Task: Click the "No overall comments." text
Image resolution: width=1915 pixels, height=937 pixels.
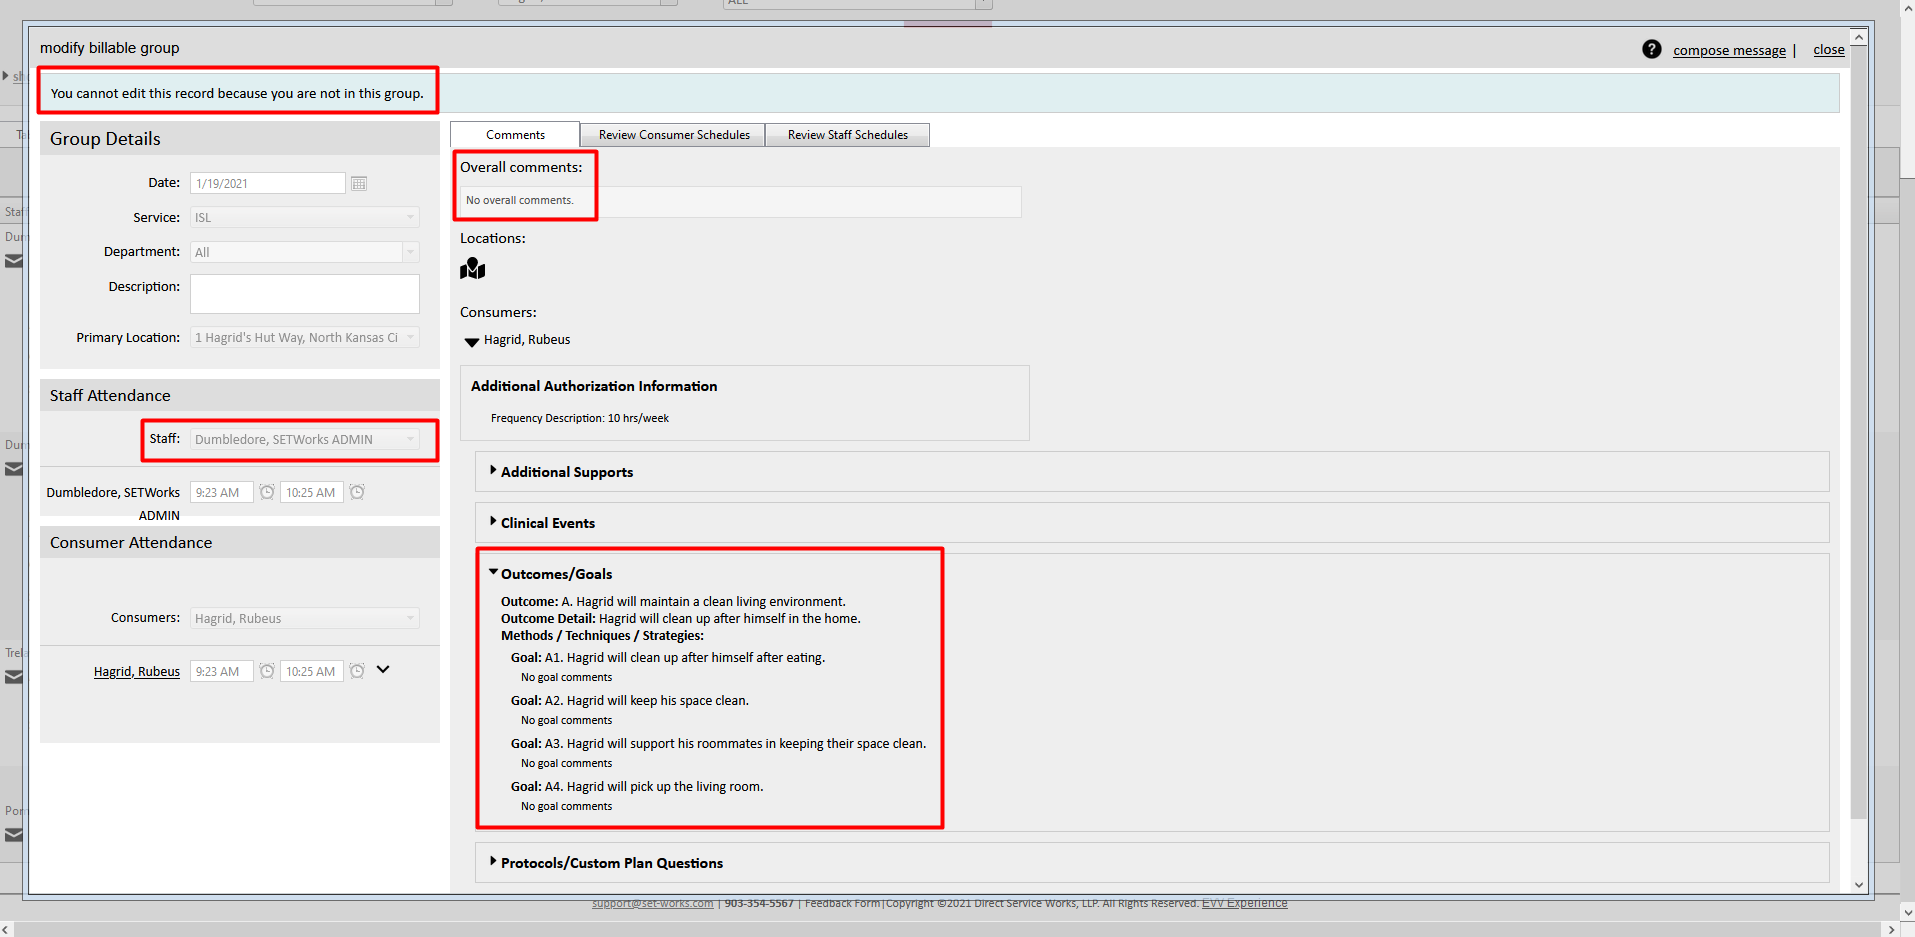Action: point(520,200)
